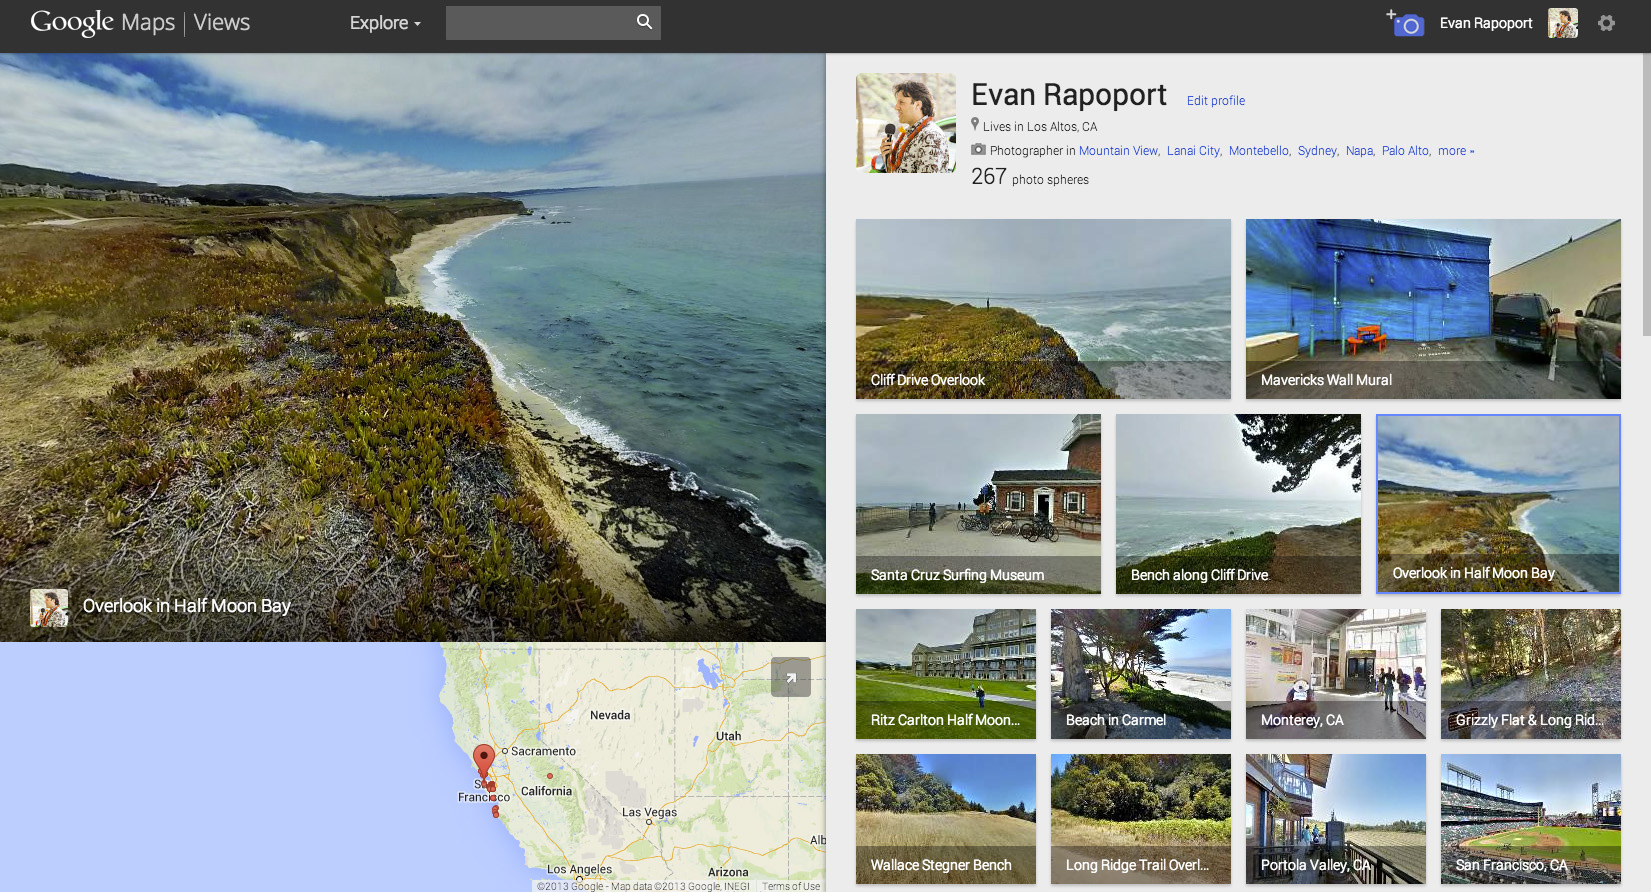1651x892 pixels.
Task: Click the profile avatar in top bar
Action: point(1562,23)
